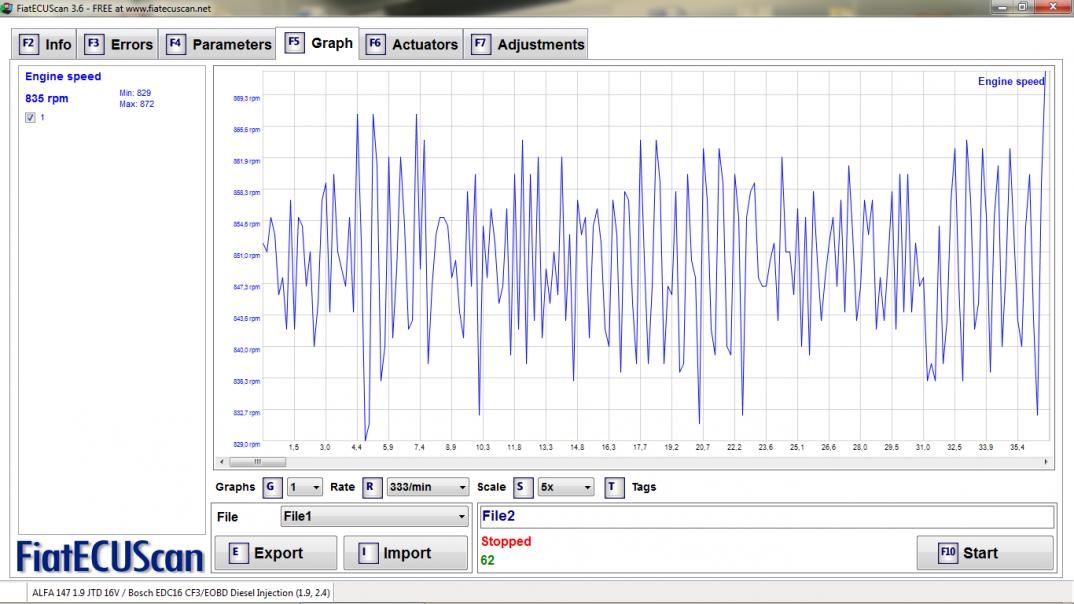The height and width of the screenshot is (604, 1074).
Task: Select the Actuators tab
Action: pos(412,44)
